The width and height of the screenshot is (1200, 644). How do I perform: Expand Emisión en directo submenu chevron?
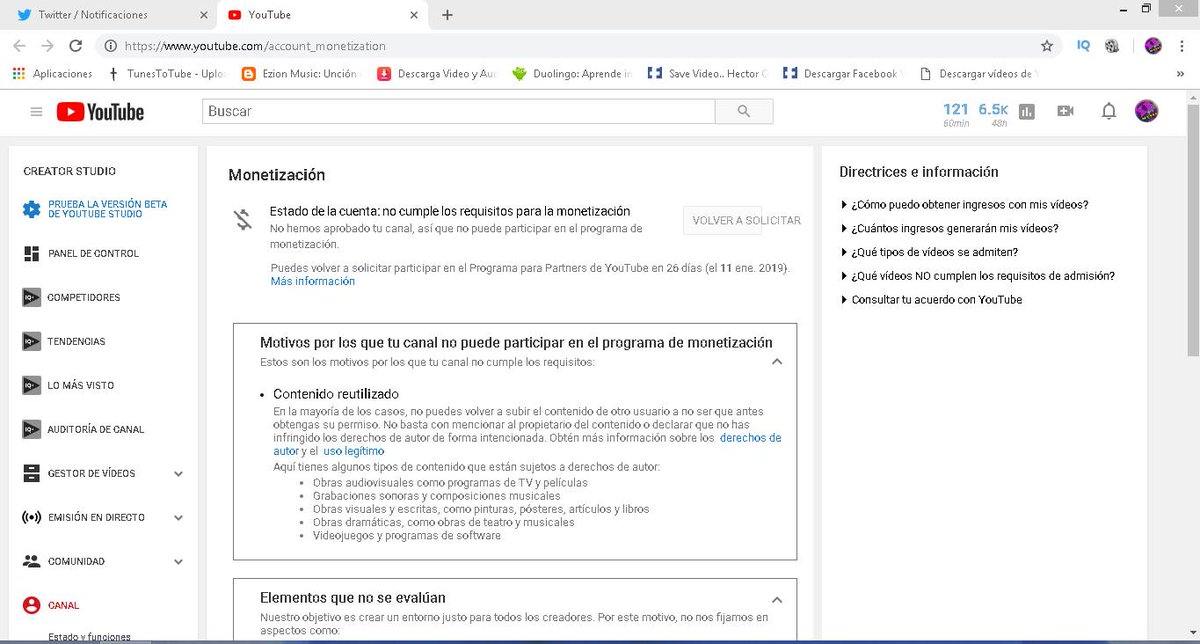point(178,518)
